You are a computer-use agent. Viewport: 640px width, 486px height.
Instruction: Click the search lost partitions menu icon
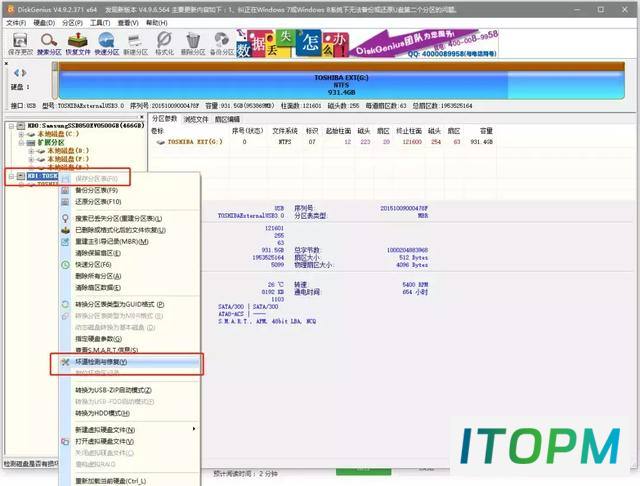click(65, 218)
